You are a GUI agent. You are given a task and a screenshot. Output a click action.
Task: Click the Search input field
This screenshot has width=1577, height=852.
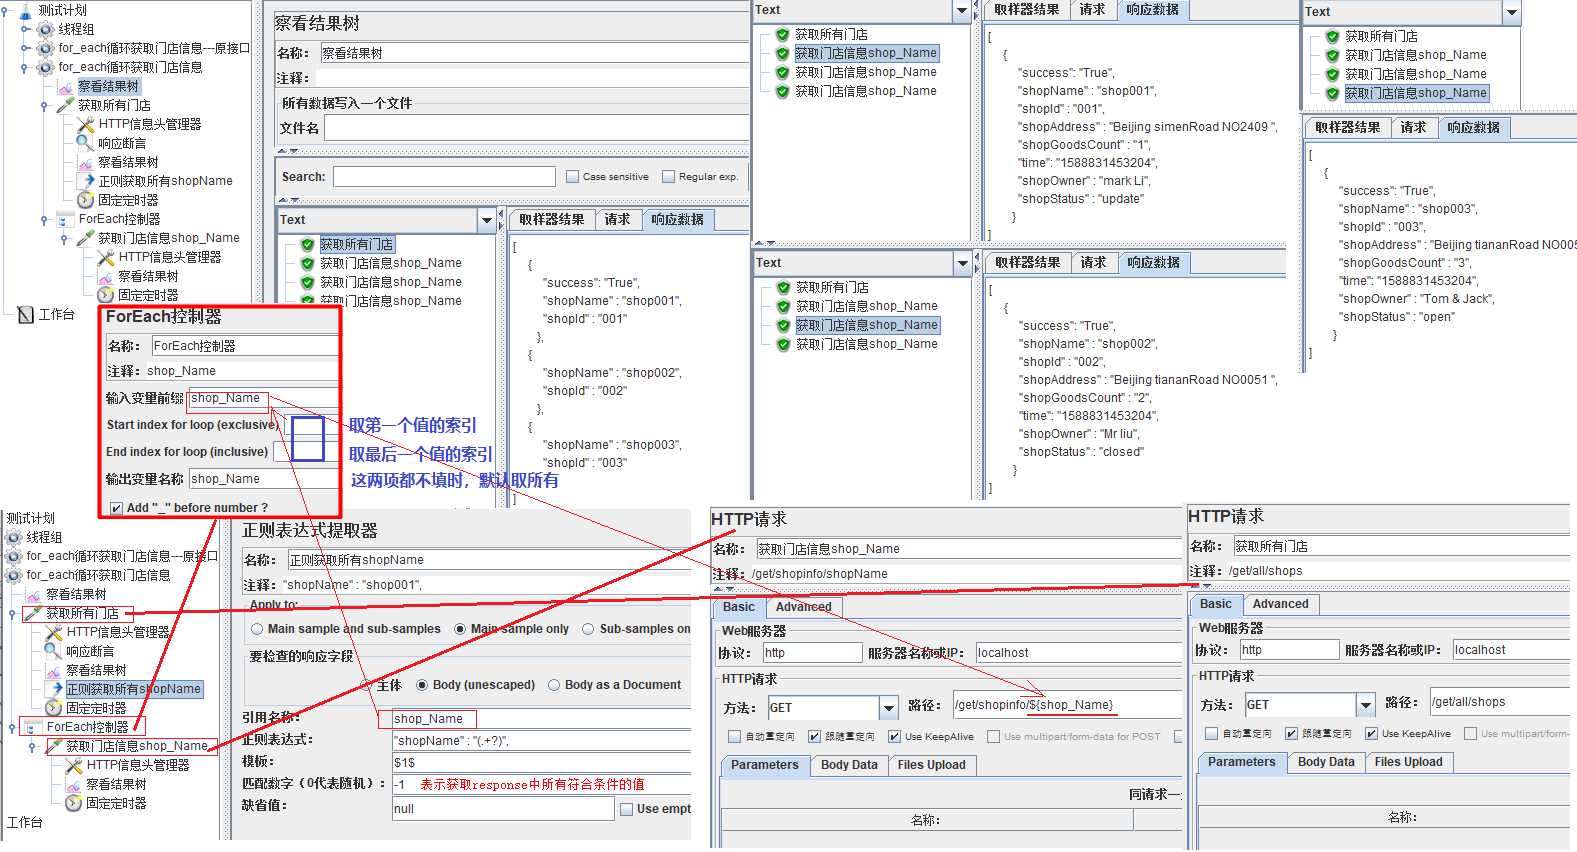(444, 177)
